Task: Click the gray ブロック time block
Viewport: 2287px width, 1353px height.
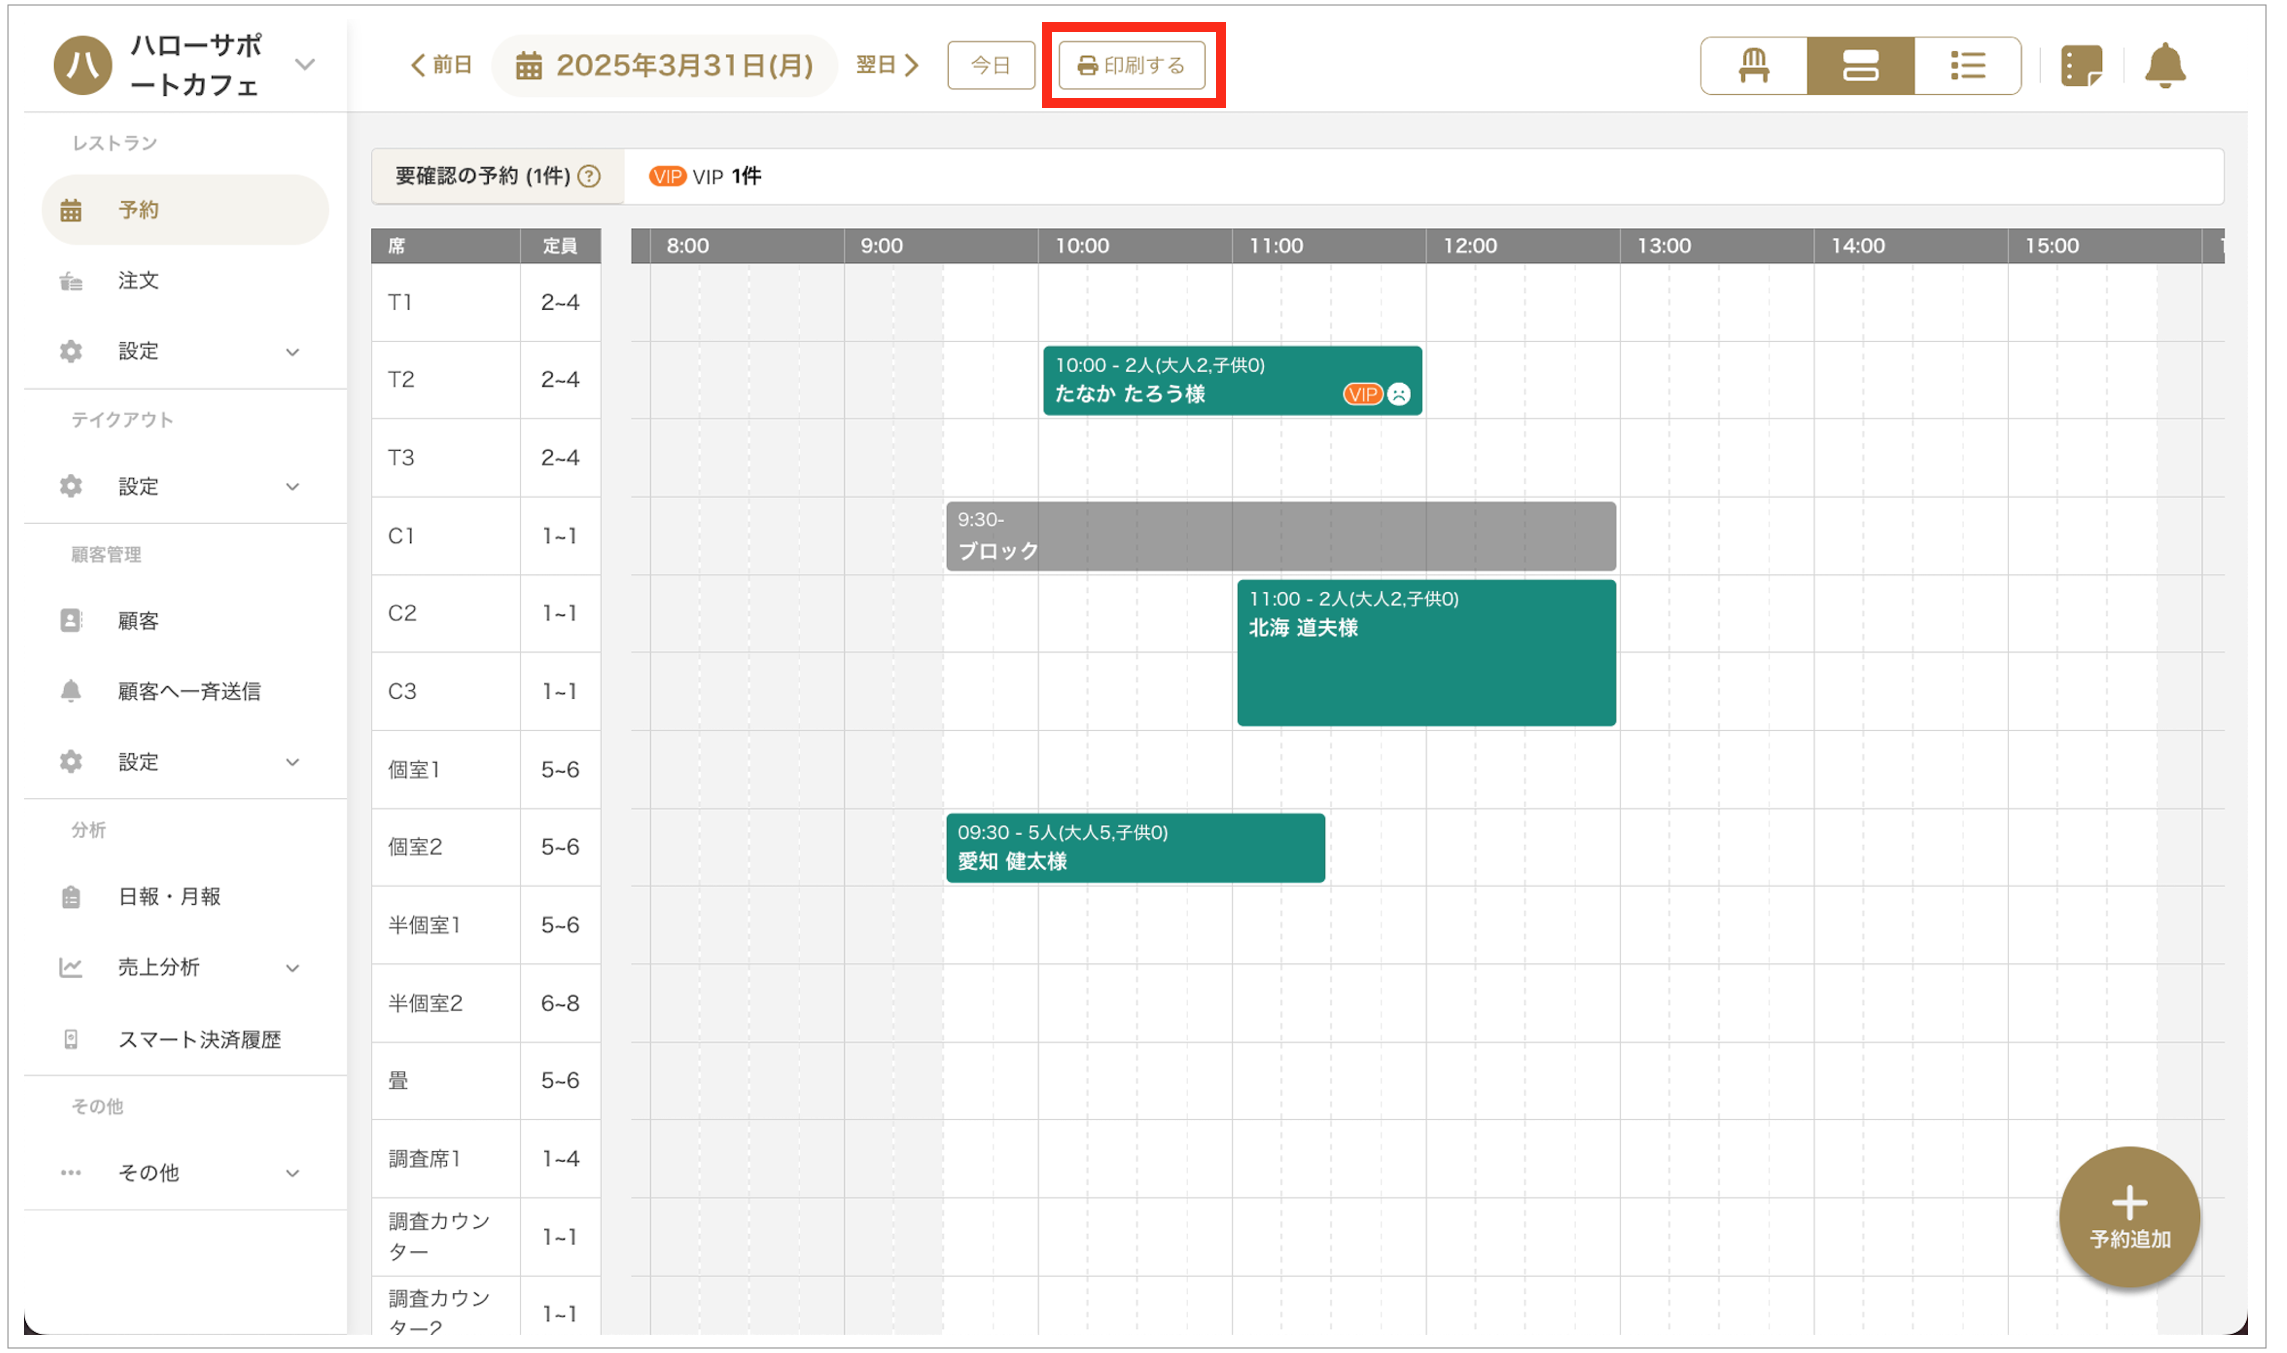Action: click(1280, 536)
